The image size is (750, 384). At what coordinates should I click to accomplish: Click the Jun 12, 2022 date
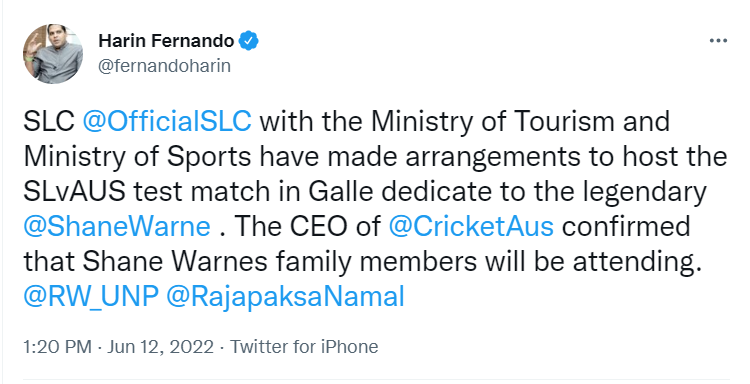click(x=160, y=347)
